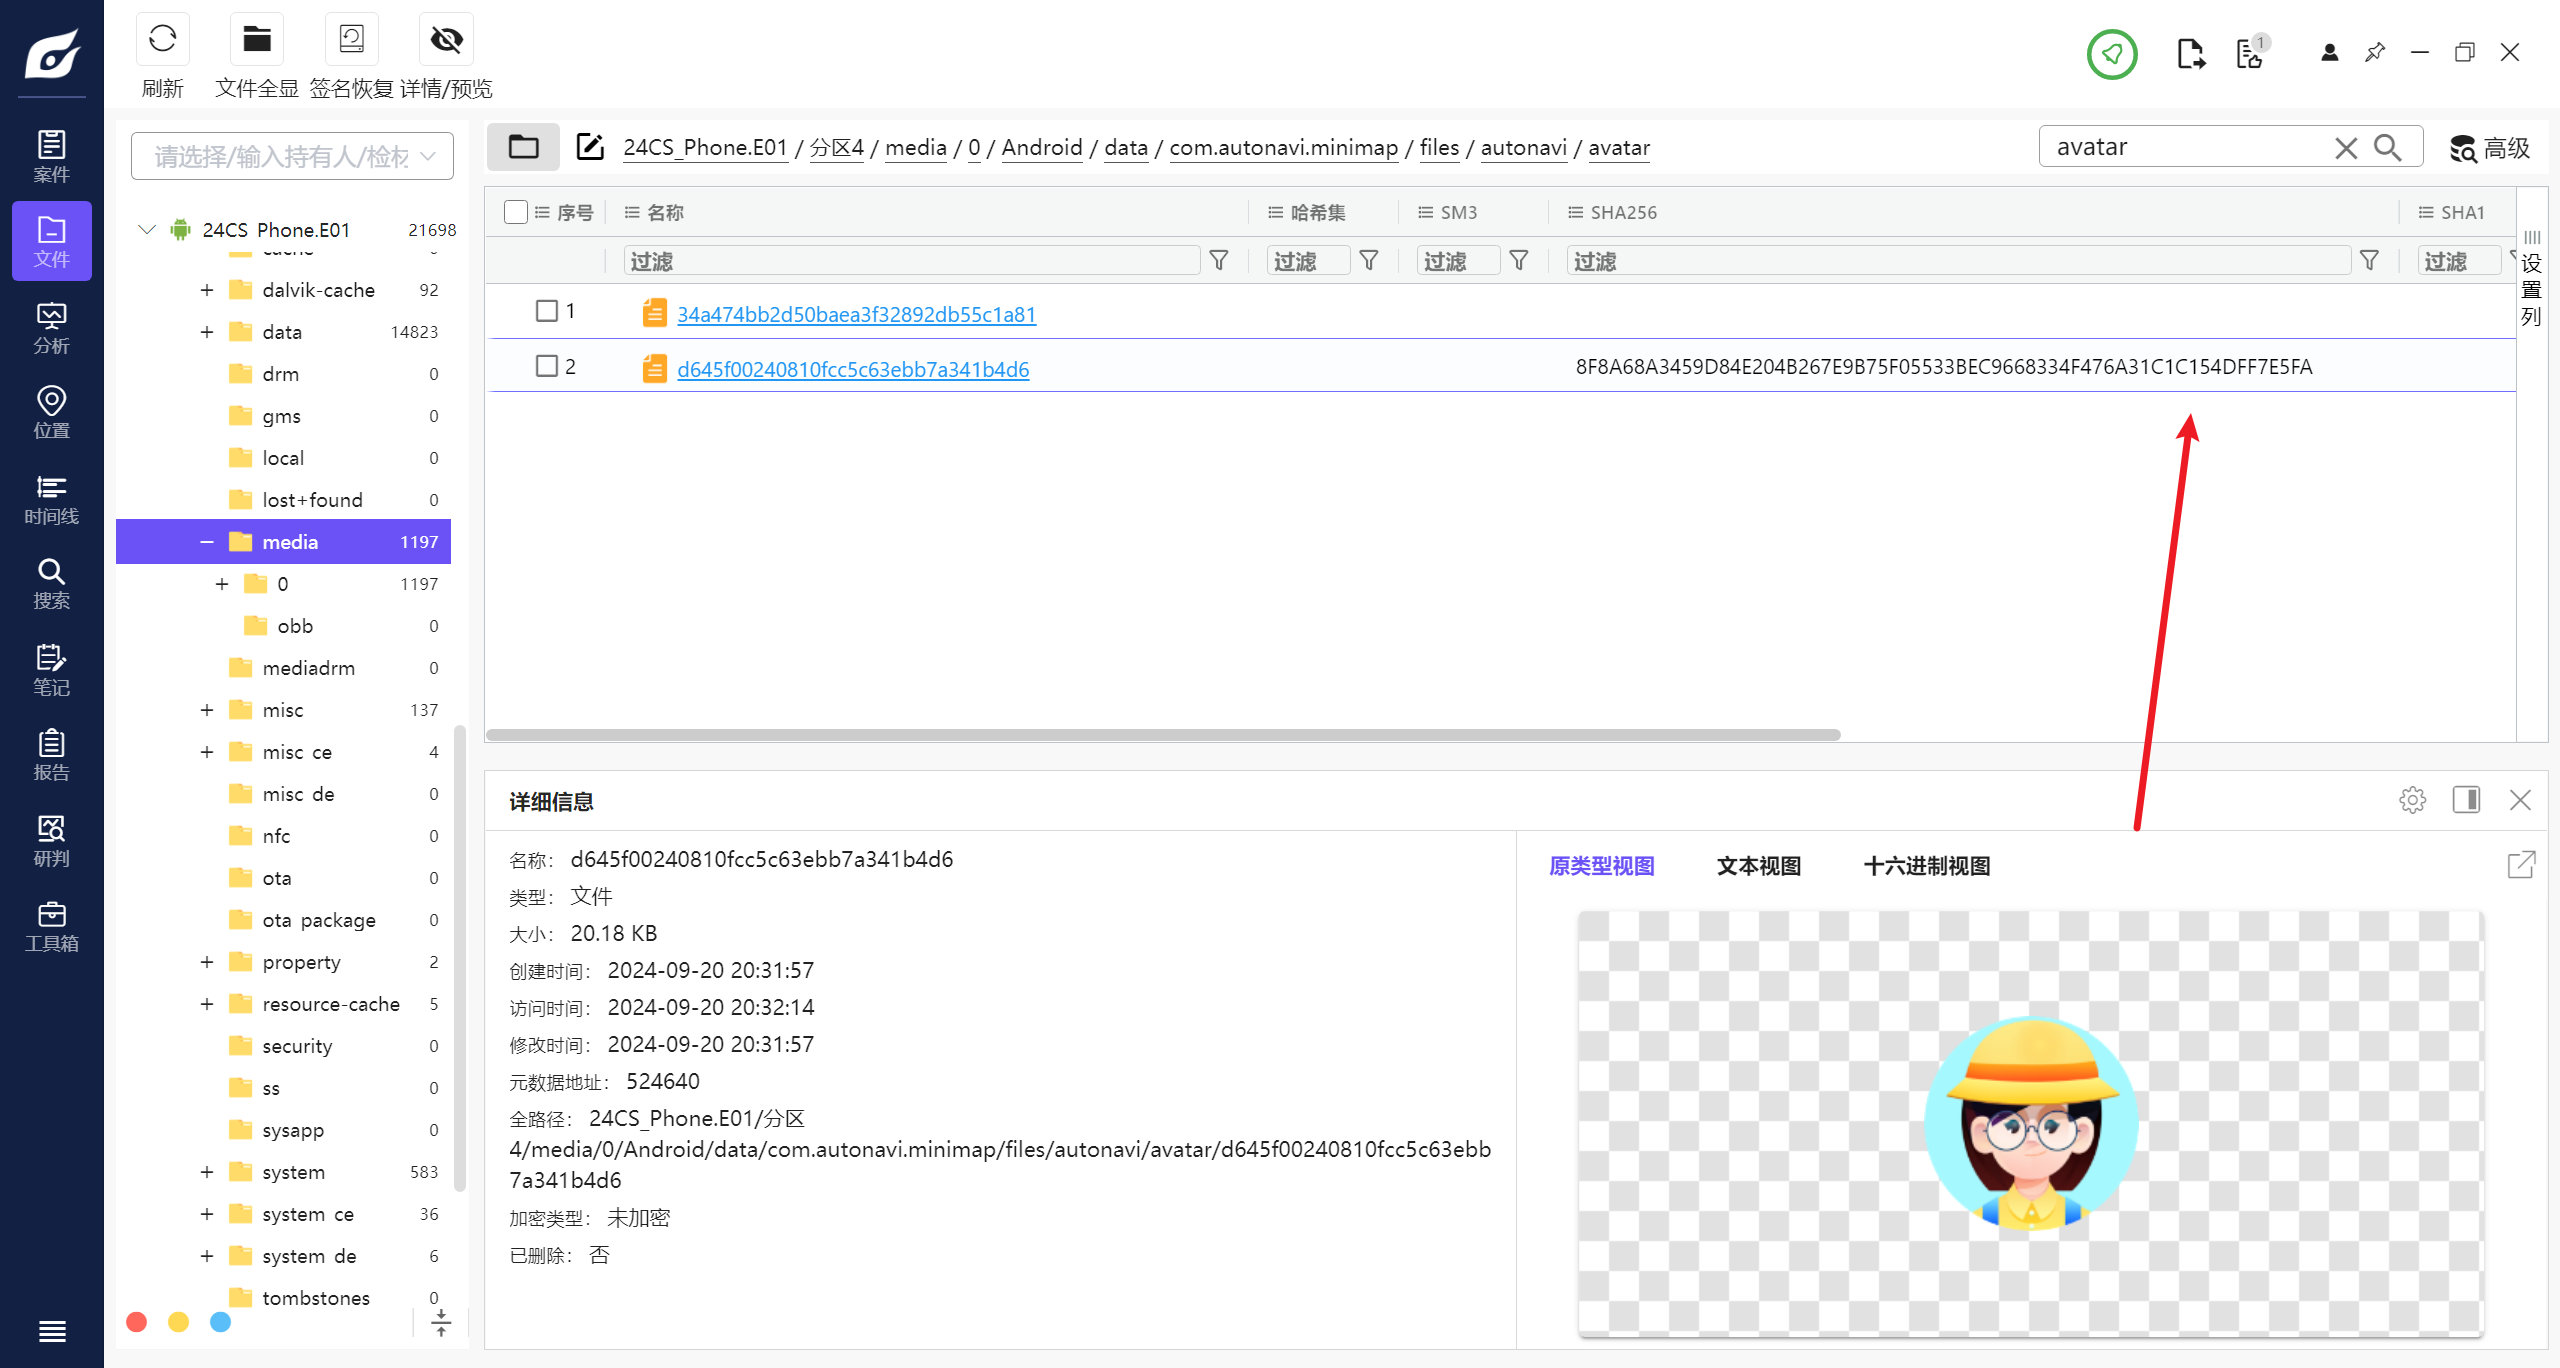2560x1368 pixels.
Task: Open detail panel settings gear
Action: pyautogui.click(x=2412, y=800)
